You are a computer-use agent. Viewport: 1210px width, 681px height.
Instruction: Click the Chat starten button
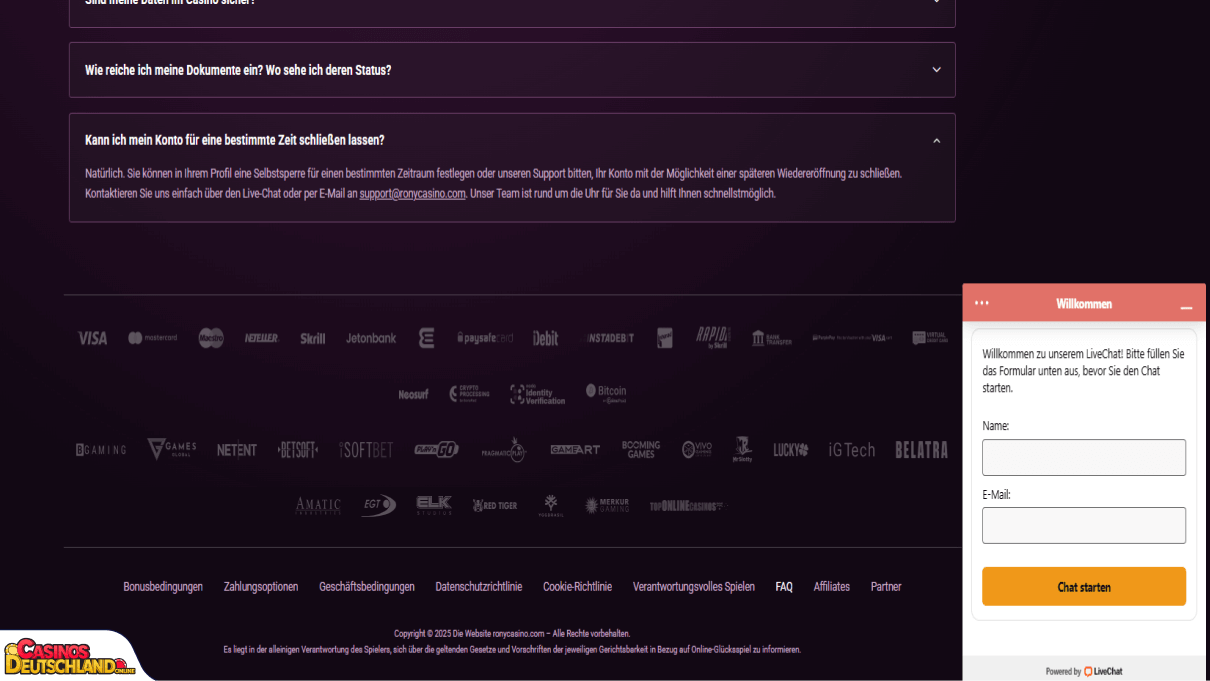pyautogui.click(x=1084, y=587)
